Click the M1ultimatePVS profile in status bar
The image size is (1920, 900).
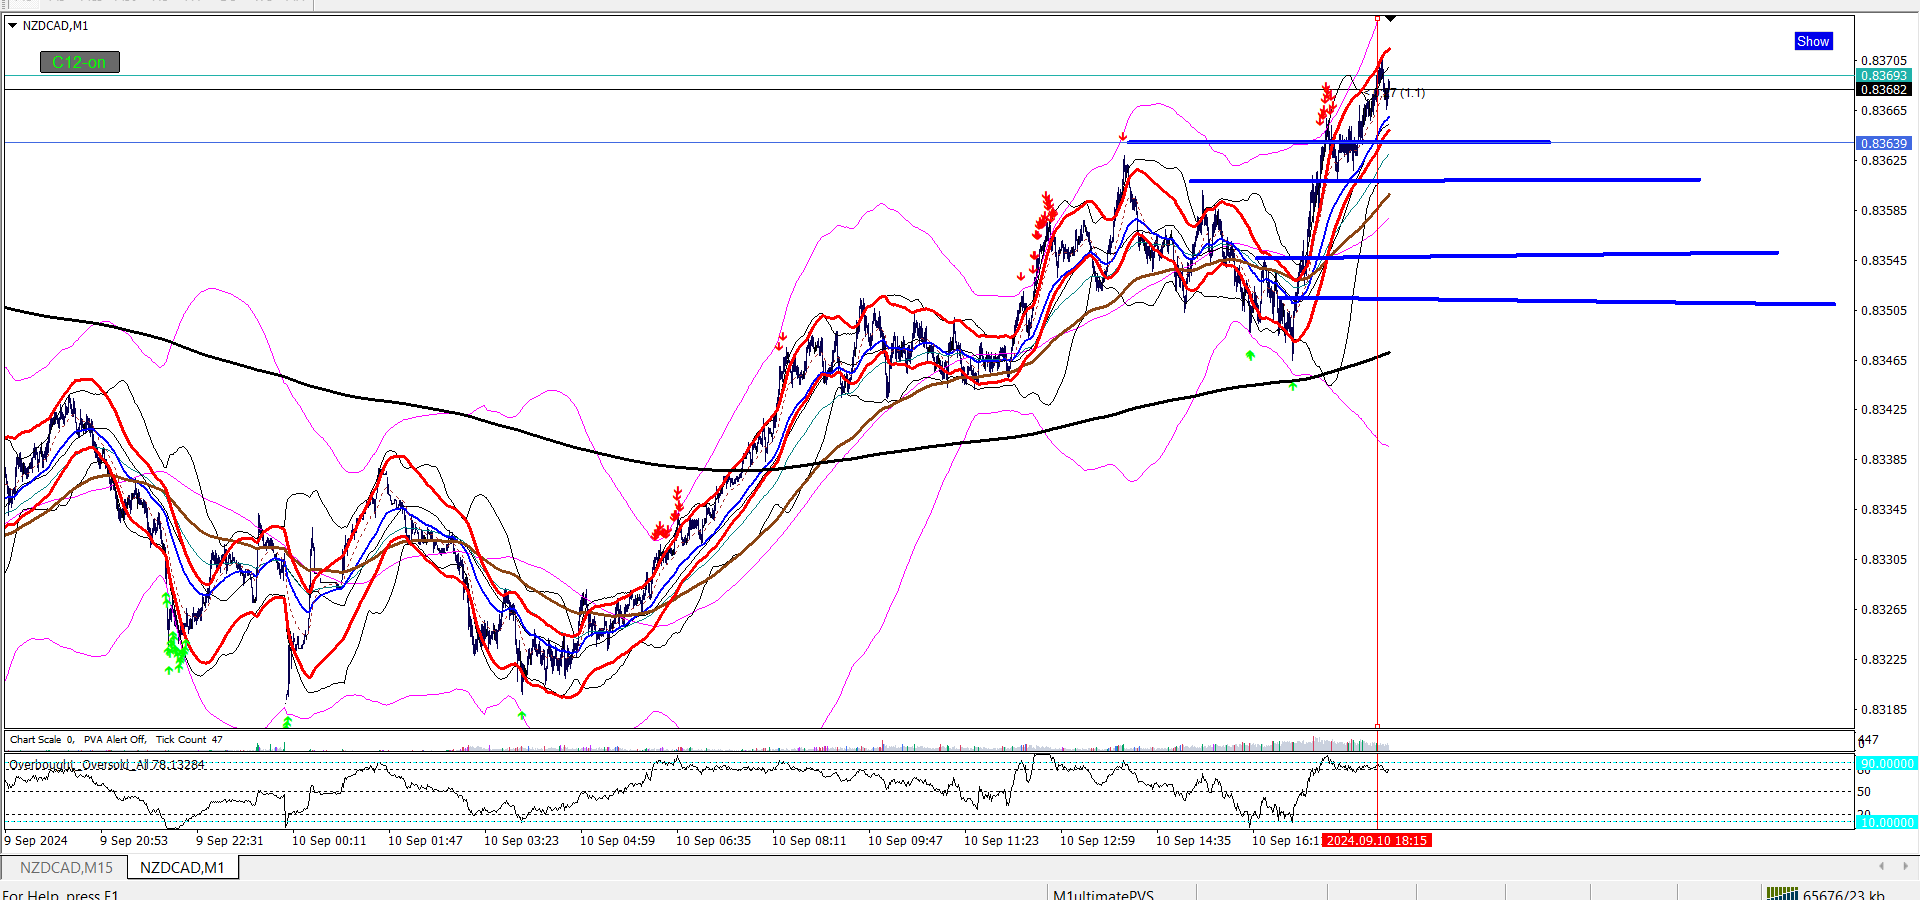pos(1103,894)
